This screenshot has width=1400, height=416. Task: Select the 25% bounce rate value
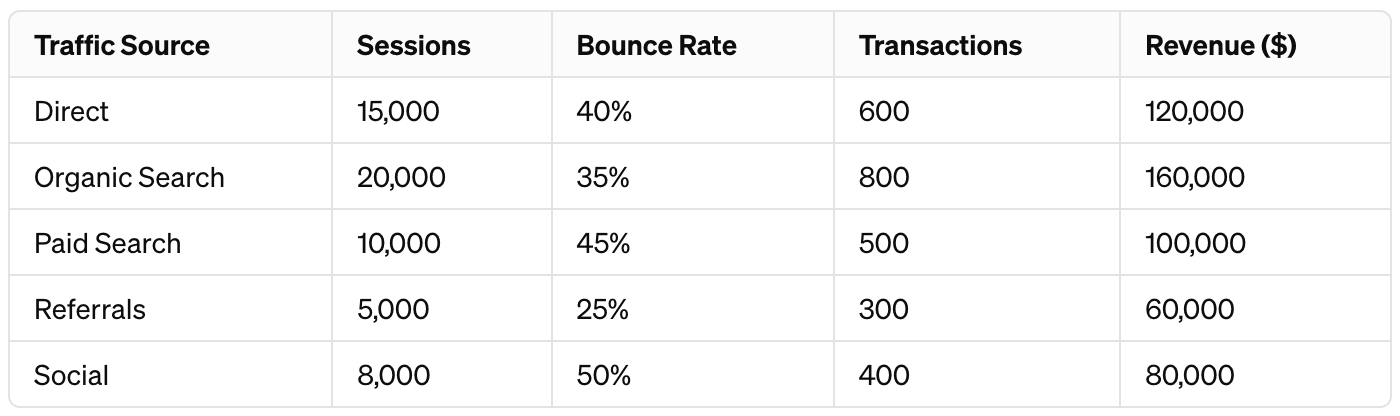click(602, 310)
